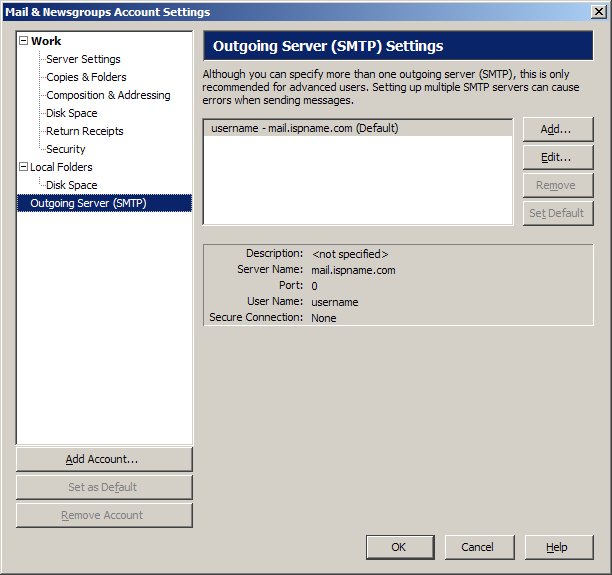Open Composition & Addressing settings
Screen dimensions: 612x575
coord(108,95)
